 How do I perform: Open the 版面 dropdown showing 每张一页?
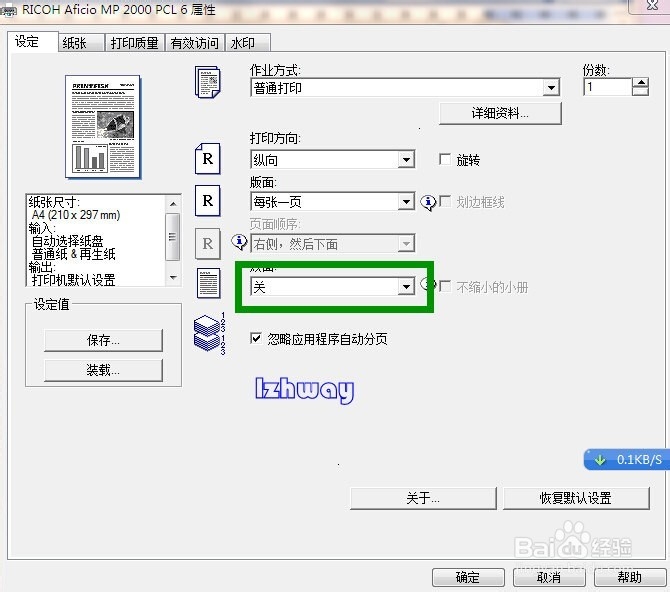(x=332, y=201)
